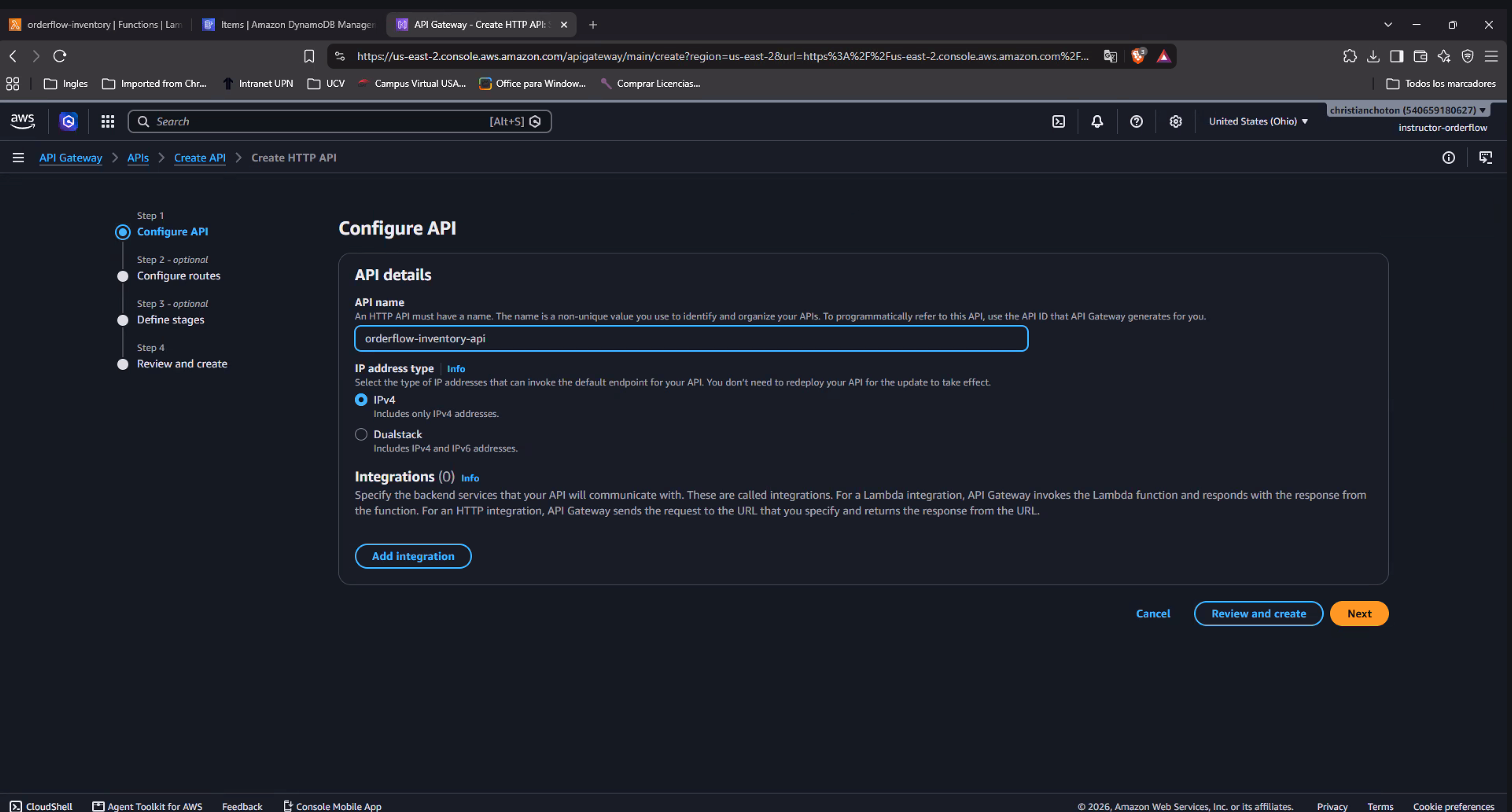Open the APIs breadcrumb link

click(x=138, y=157)
